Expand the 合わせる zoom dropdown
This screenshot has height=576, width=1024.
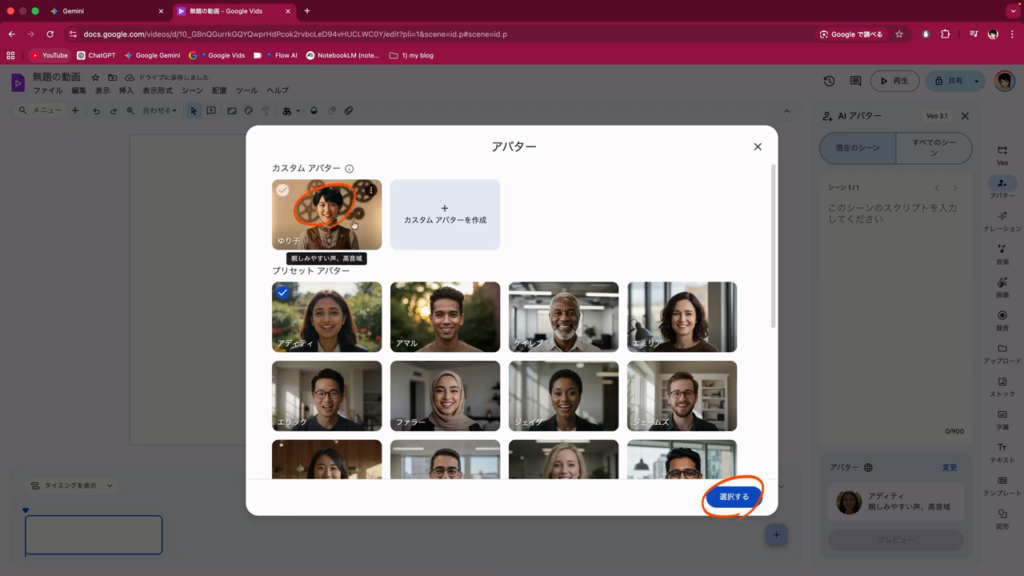click(158, 111)
